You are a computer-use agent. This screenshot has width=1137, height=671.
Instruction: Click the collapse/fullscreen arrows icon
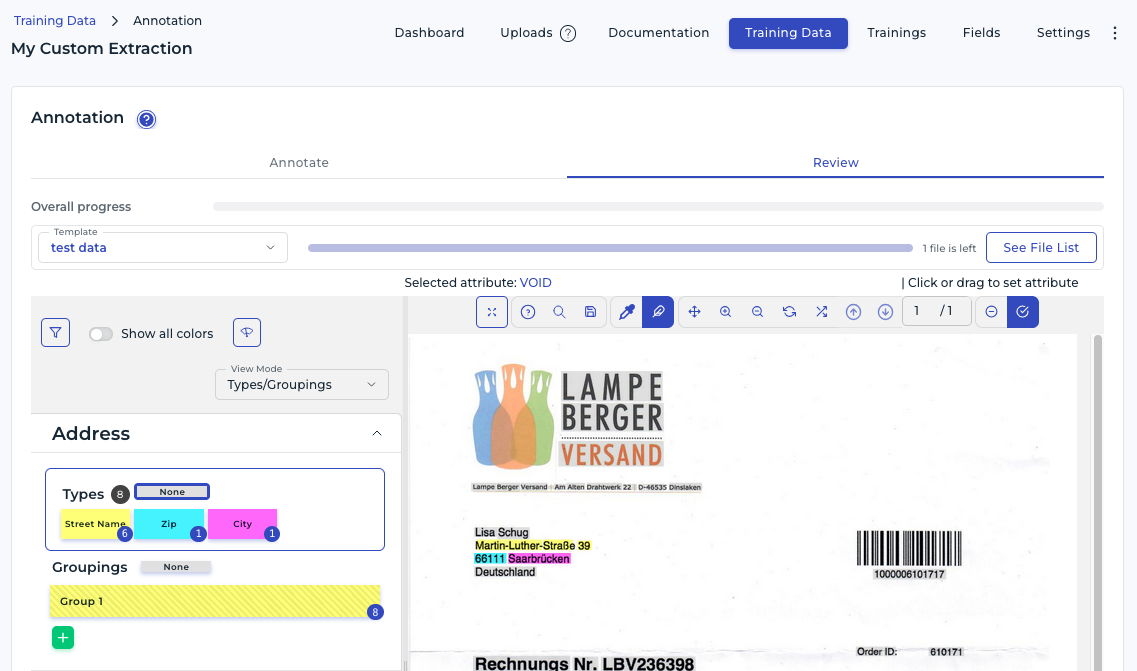pyautogui.click(x=492, y=312)
